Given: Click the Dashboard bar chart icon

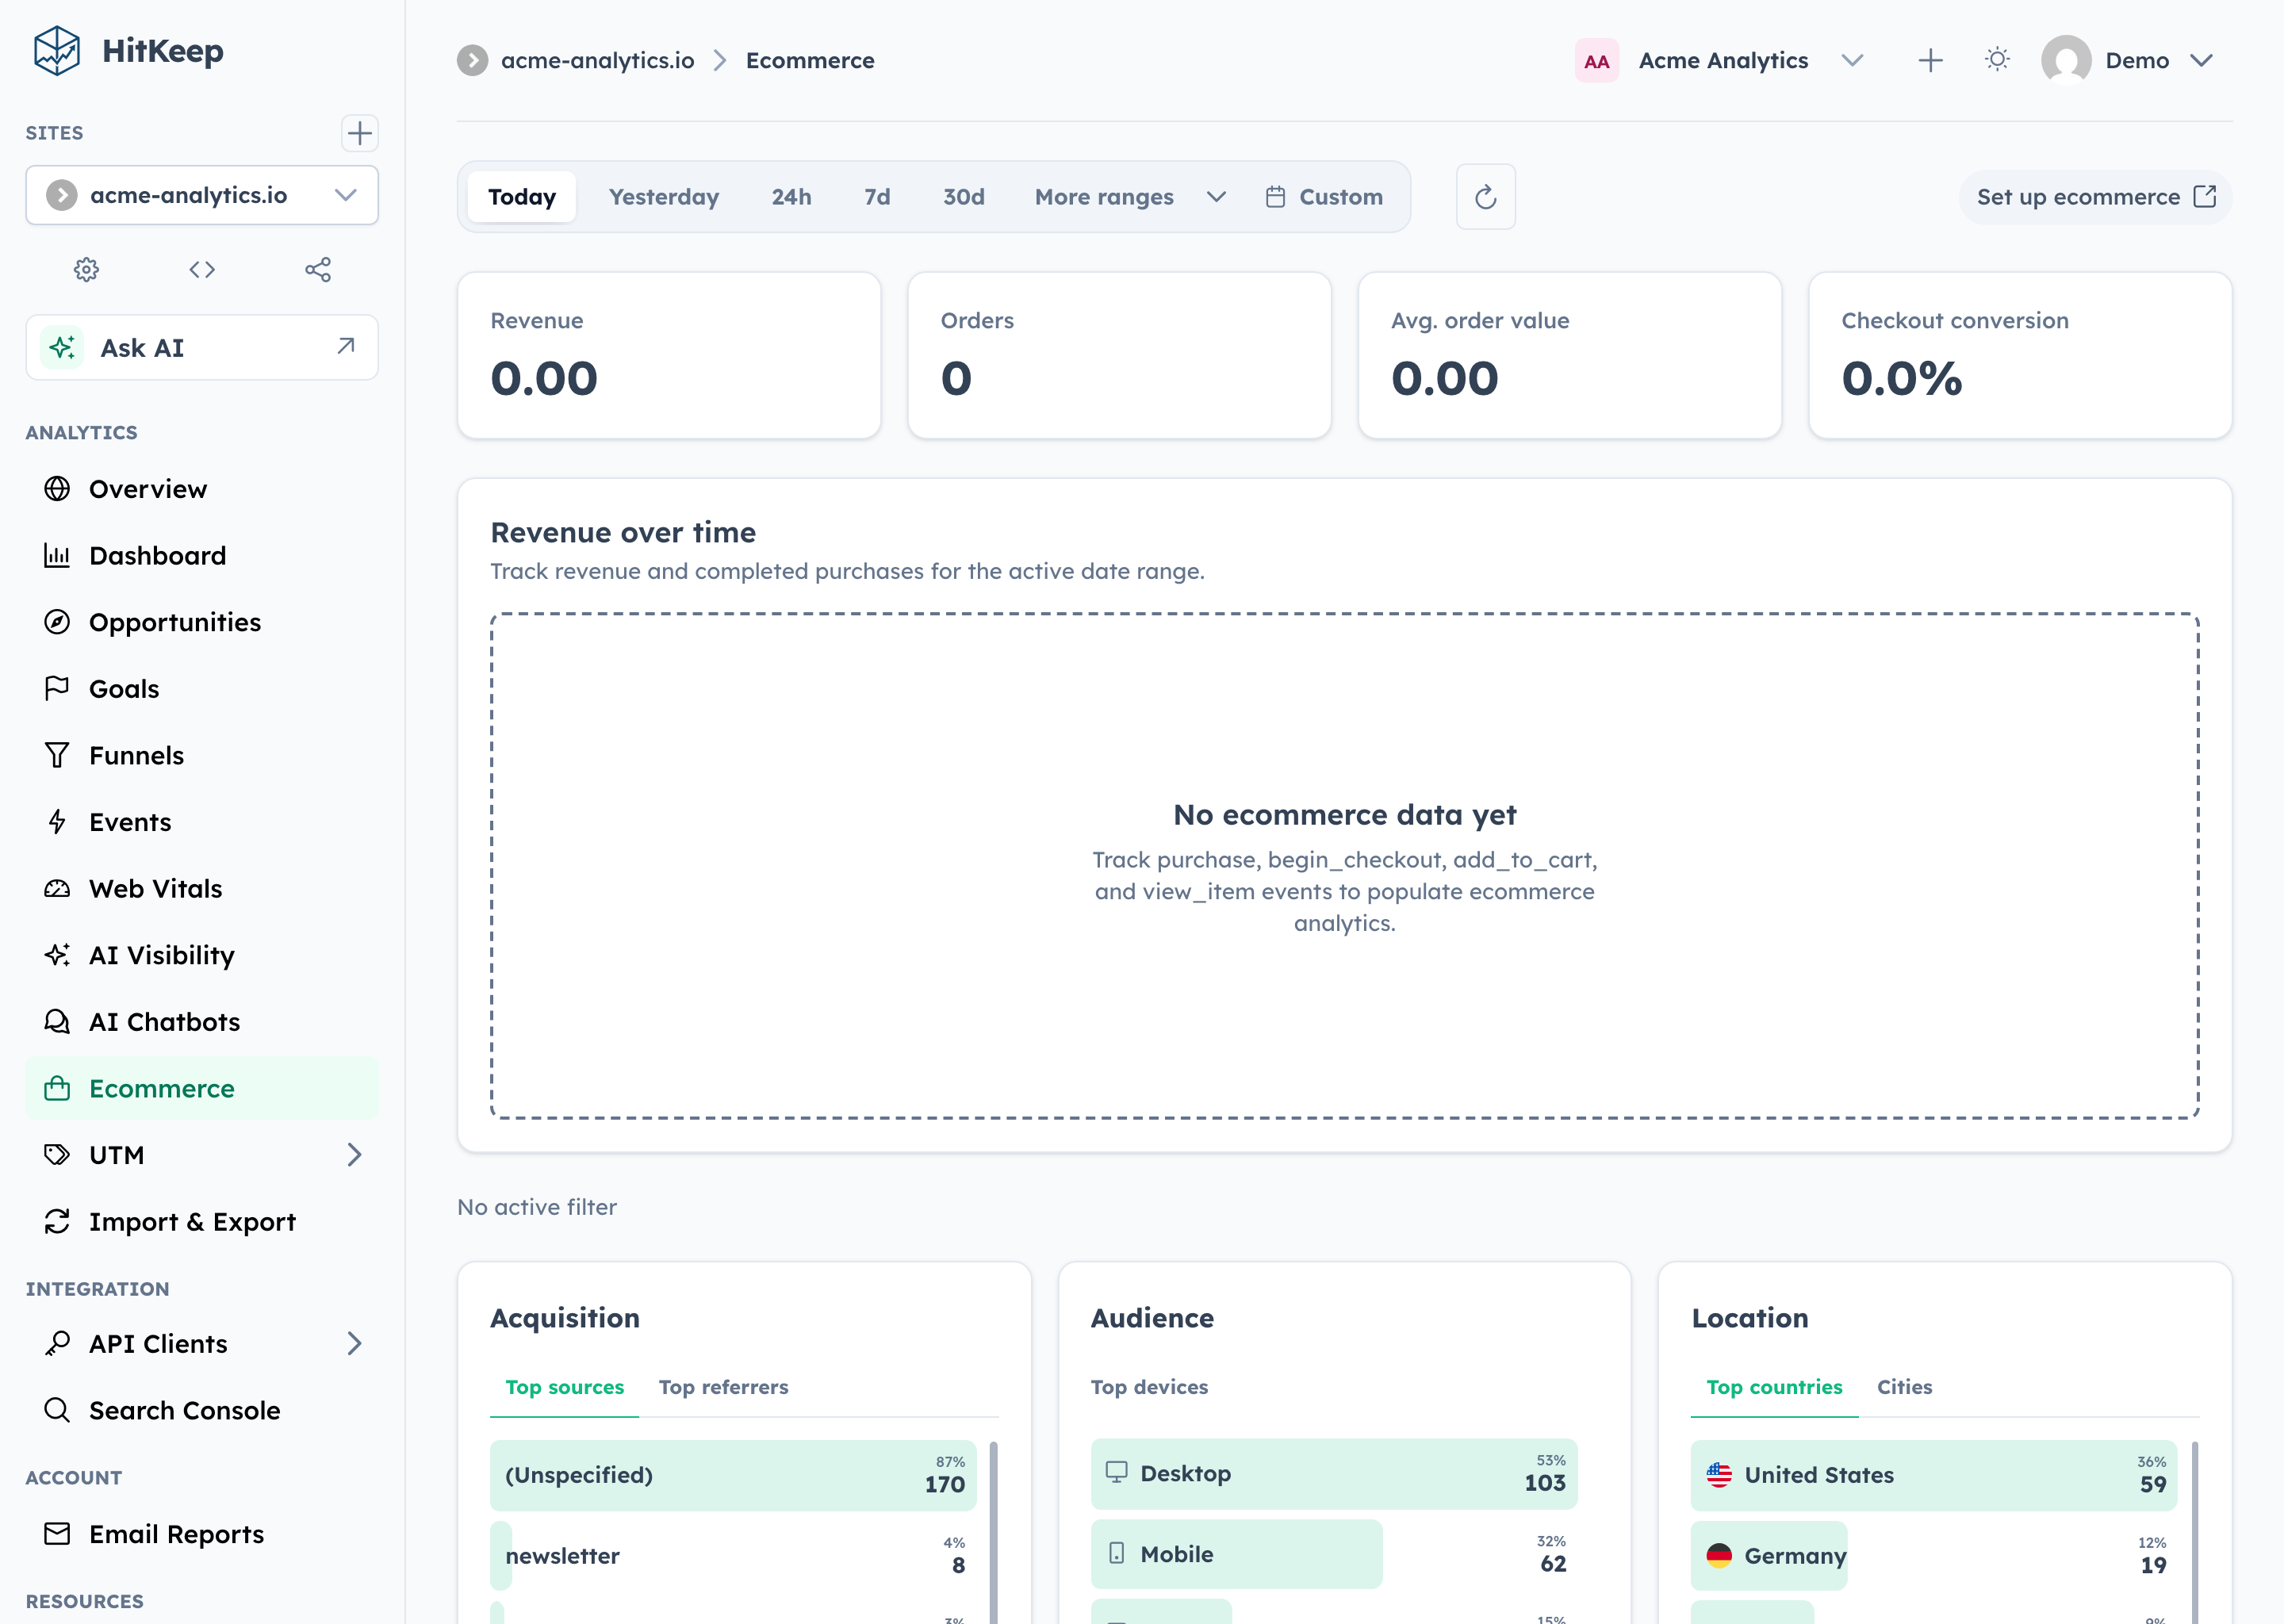Looking at the screenshot, I should (57, 555).
